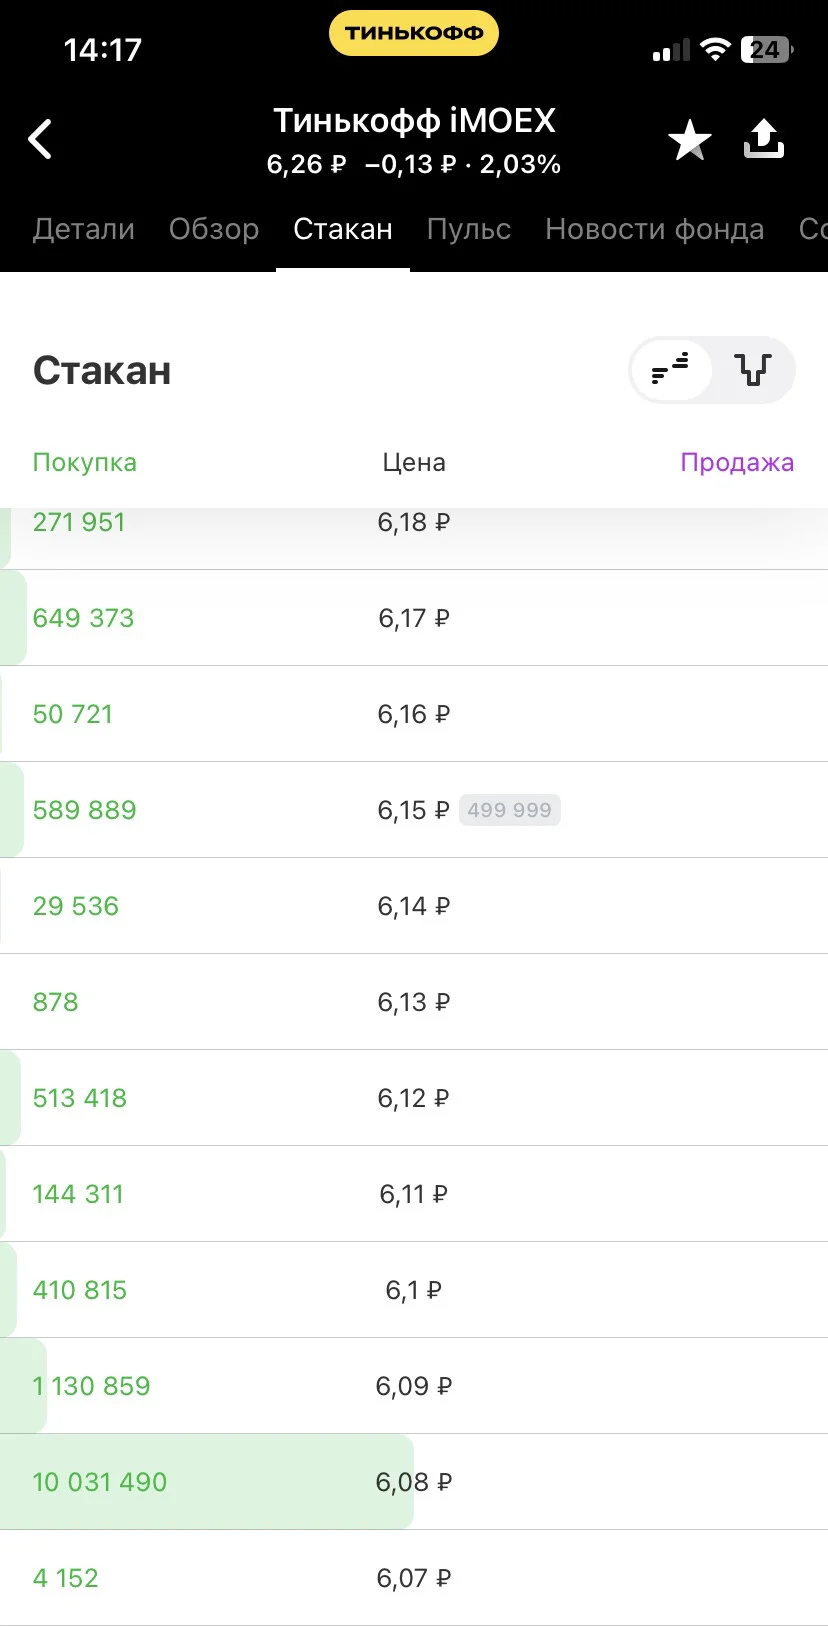Switch to depth chart view icon
Screen dimensions: 828x1626
point(753,370)
